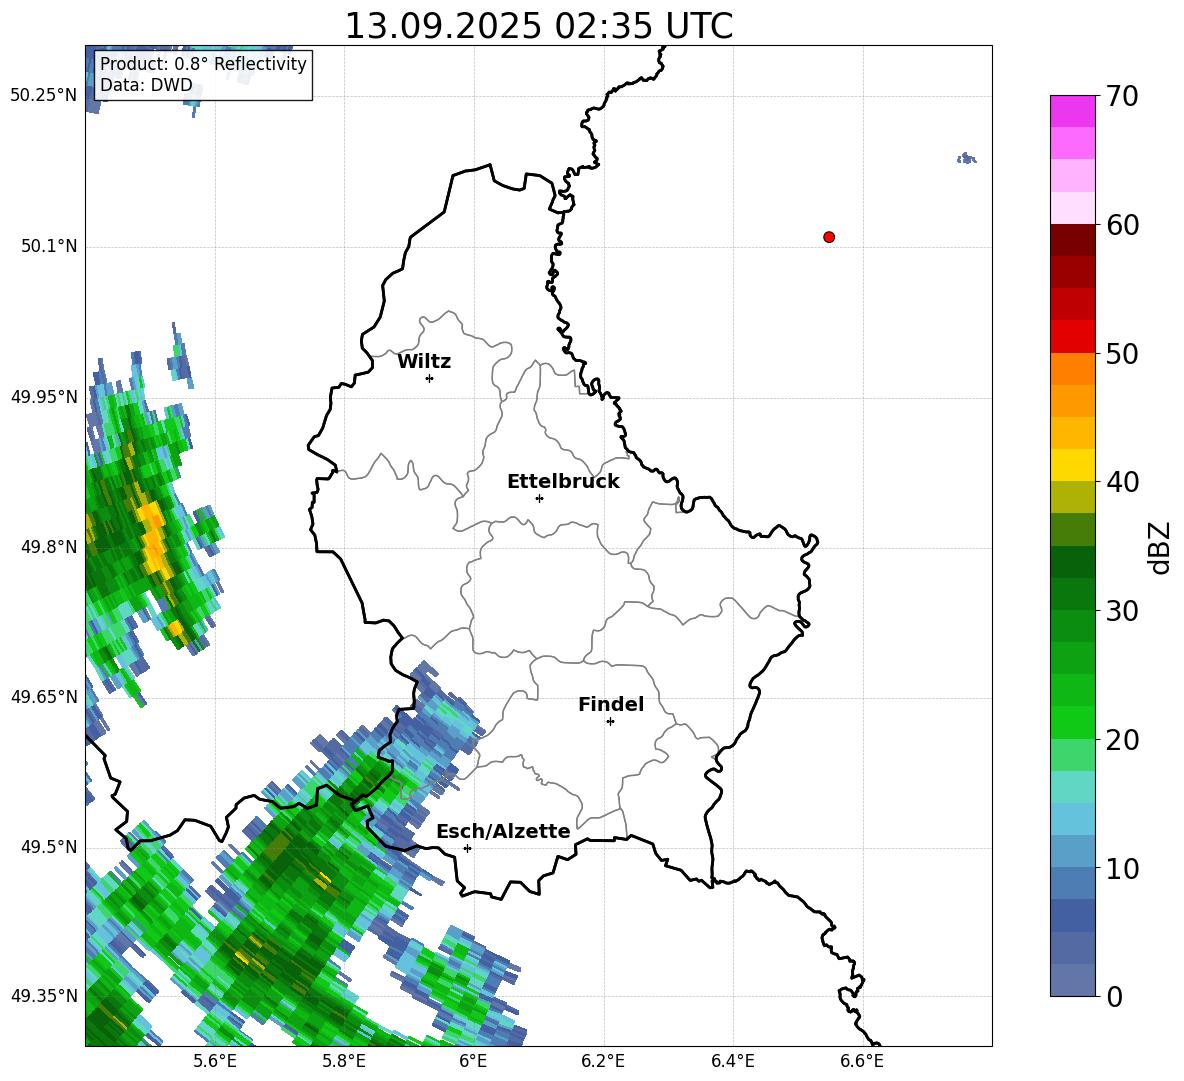Click the 49.35°N latitude label
Viewport: 1184px width, 1081px height.
[x=44, y=996]
